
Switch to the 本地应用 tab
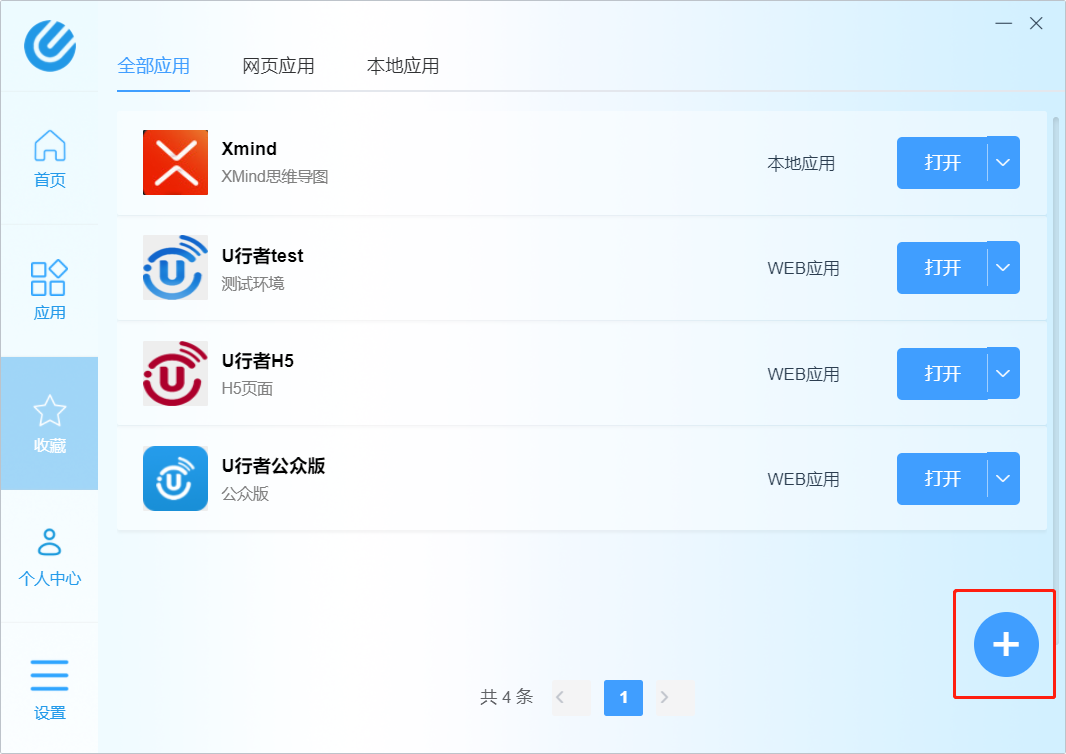coord(403,66)
